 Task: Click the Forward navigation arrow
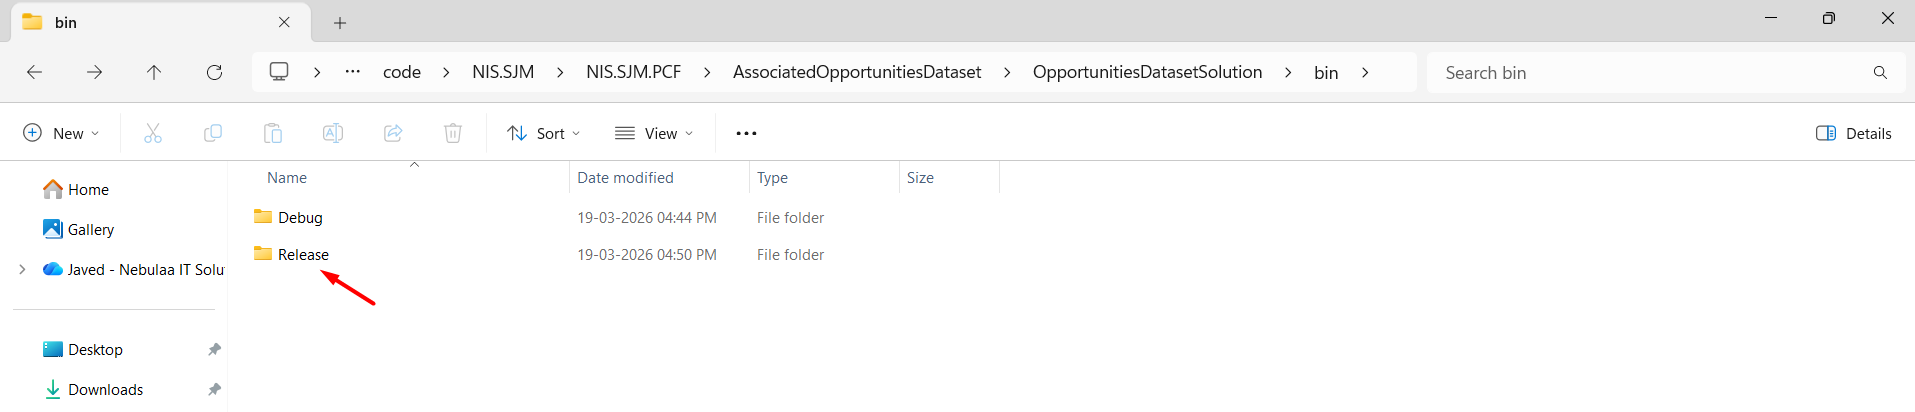pos(94,72)
